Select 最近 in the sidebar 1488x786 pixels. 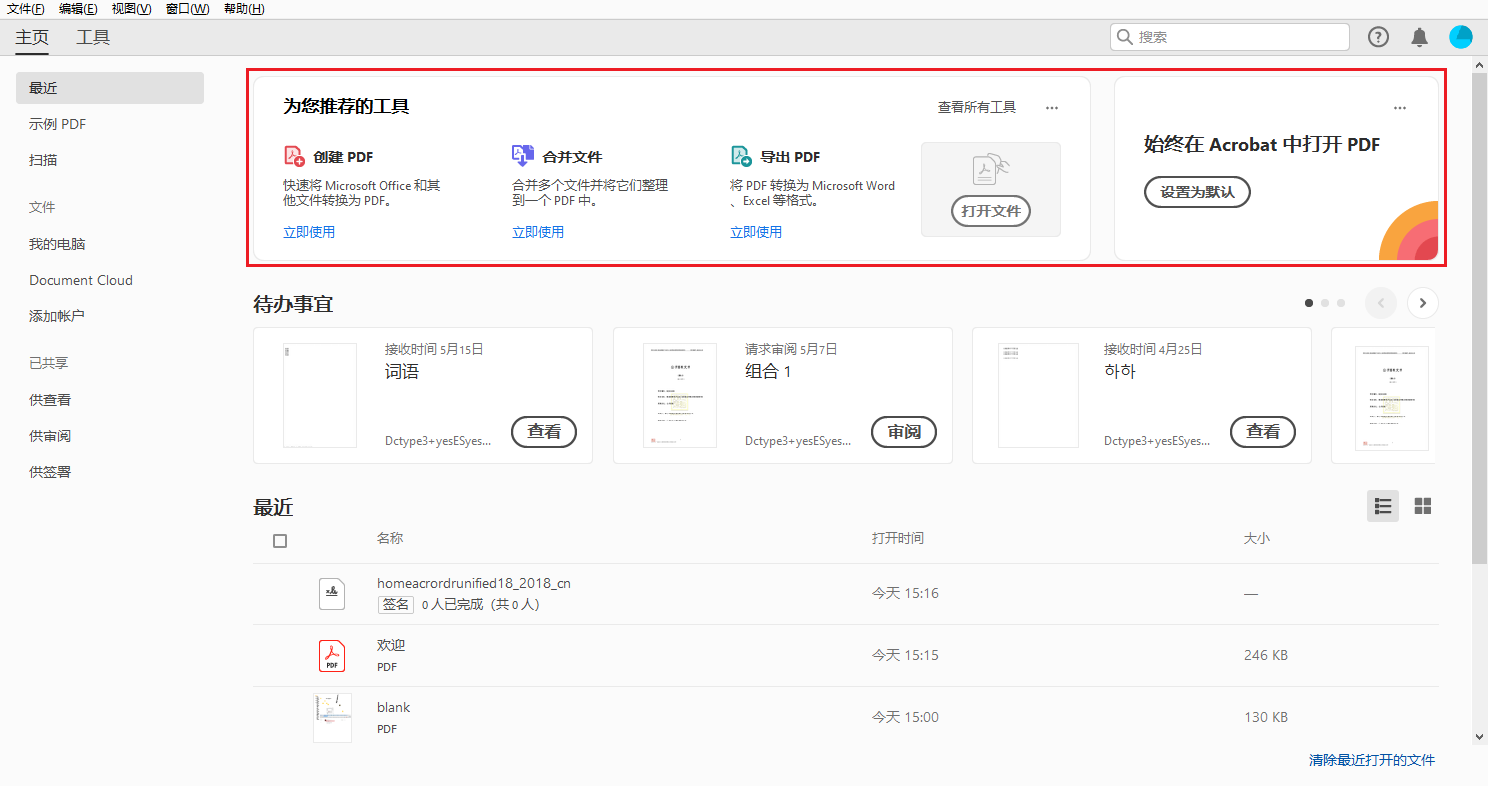110,88
